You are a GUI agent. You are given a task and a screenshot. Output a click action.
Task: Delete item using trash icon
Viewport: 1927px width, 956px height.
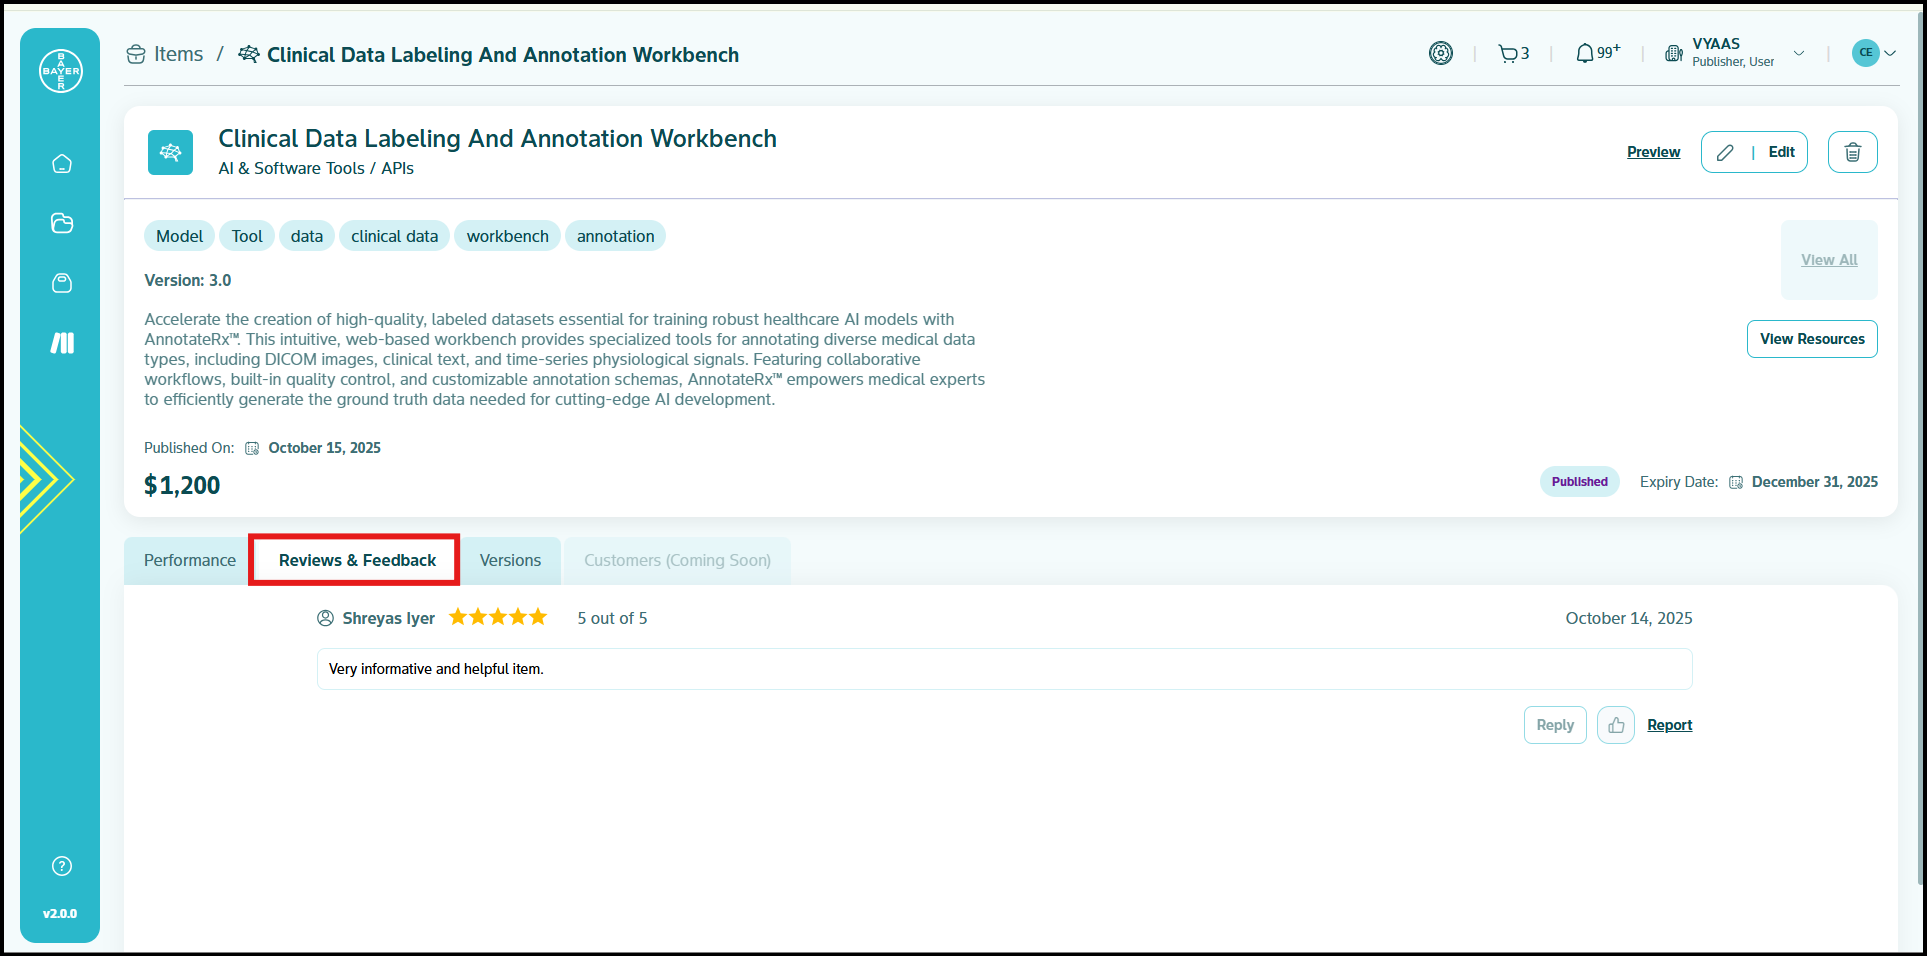click(1852, 152)
